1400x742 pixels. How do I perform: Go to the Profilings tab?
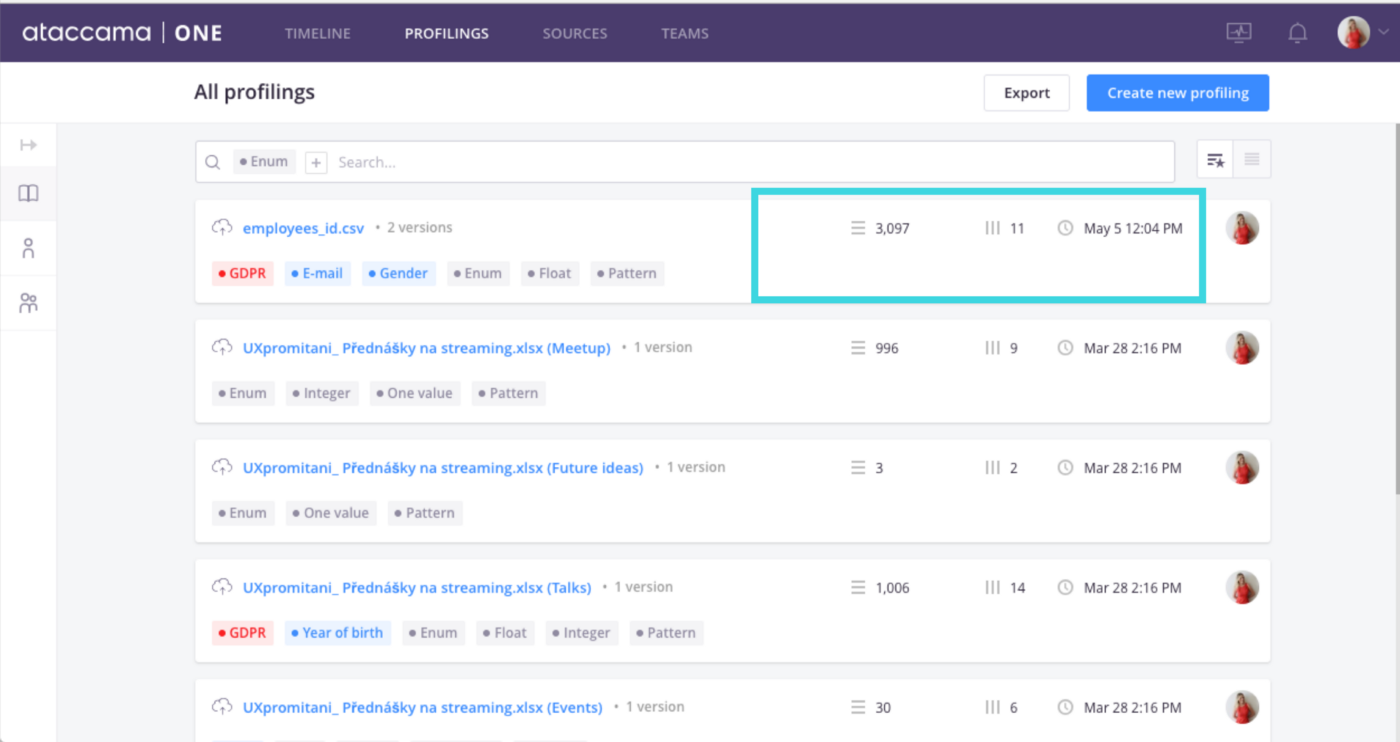point(446,33)
